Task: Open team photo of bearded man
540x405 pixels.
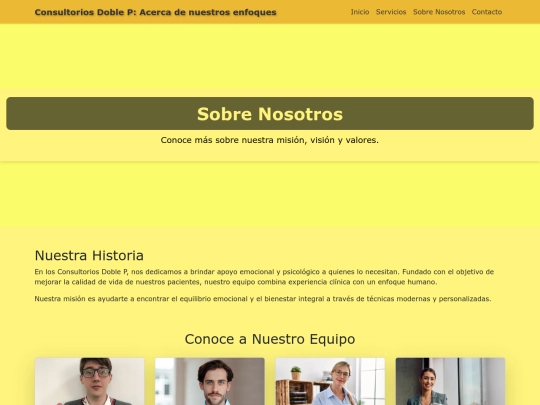Action: [210, 381]
